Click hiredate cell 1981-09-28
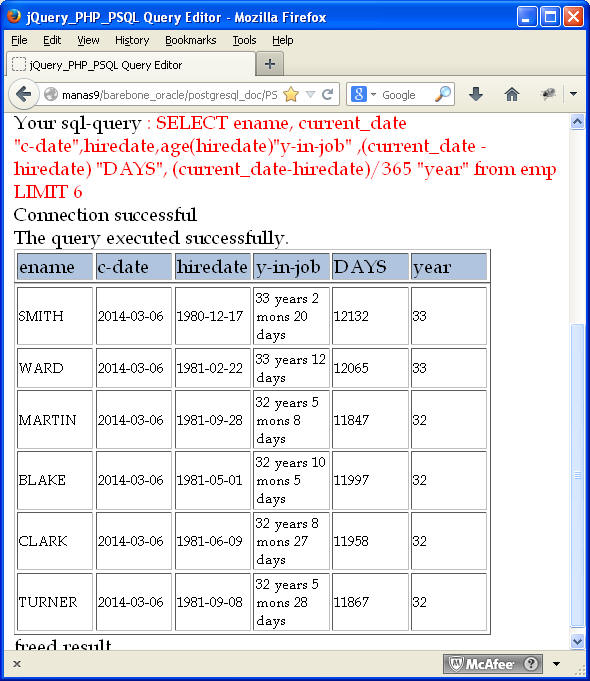The image size is (590, 681). (213, 420)
